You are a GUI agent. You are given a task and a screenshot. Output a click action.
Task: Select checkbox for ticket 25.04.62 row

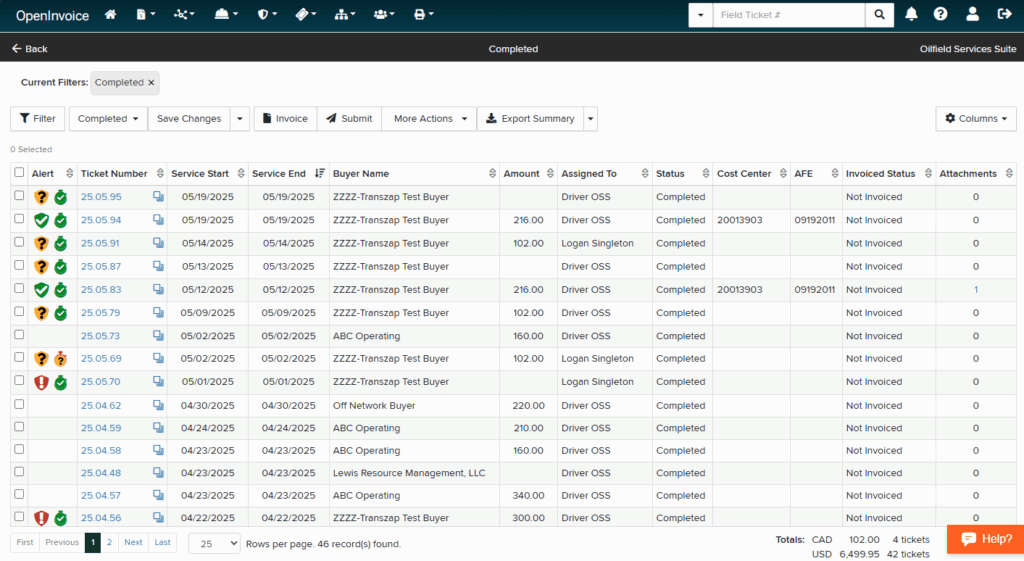(19, 405)
